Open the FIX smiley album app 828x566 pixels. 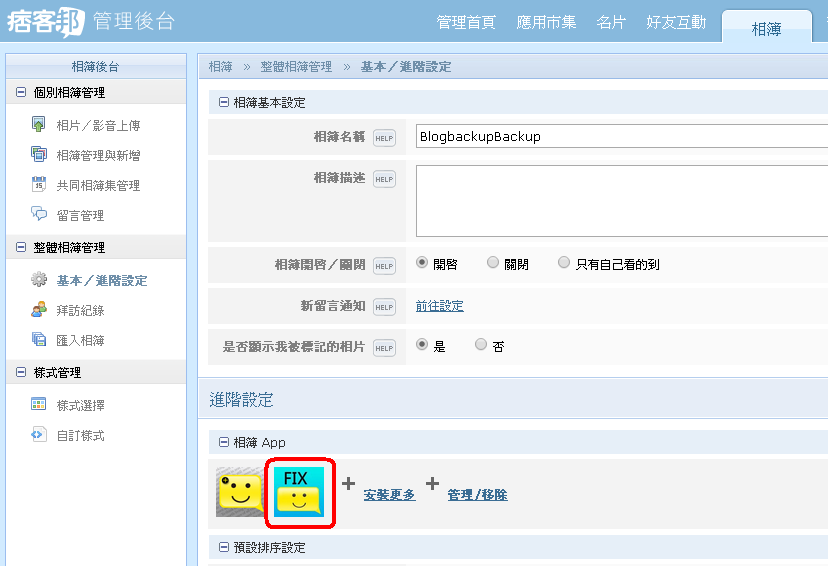point(299,492)
